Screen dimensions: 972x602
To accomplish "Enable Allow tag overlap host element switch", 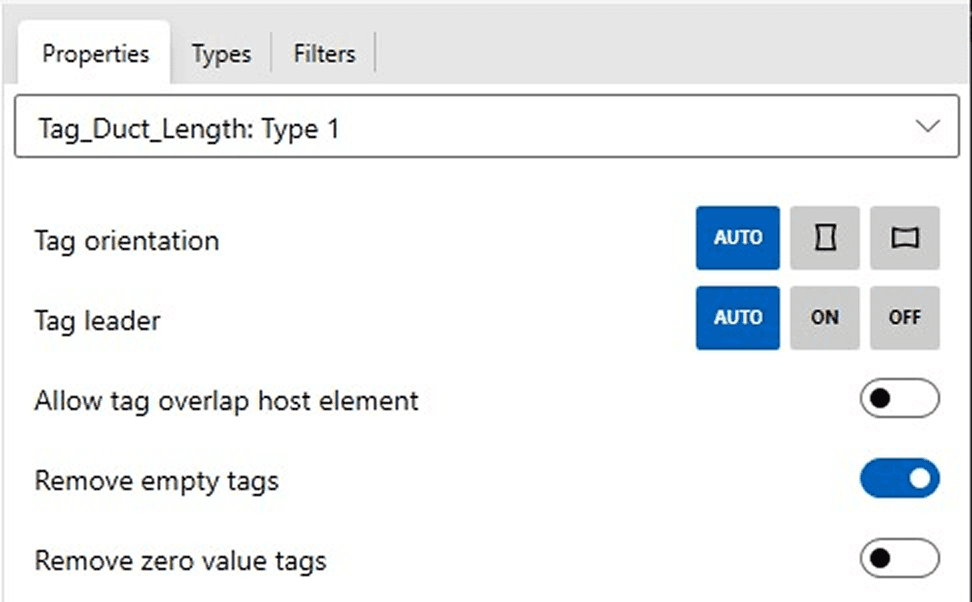I will 899,400.
